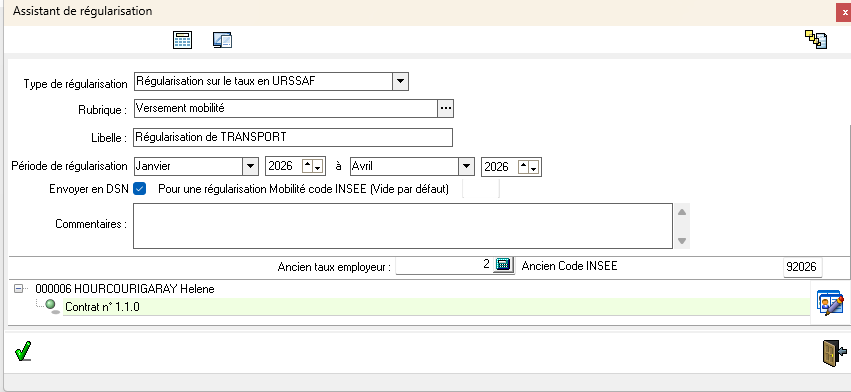Screen dimensions: 851x392
Task: Click the Rubrique field Versement mobilité
Action: coord(285,109)
